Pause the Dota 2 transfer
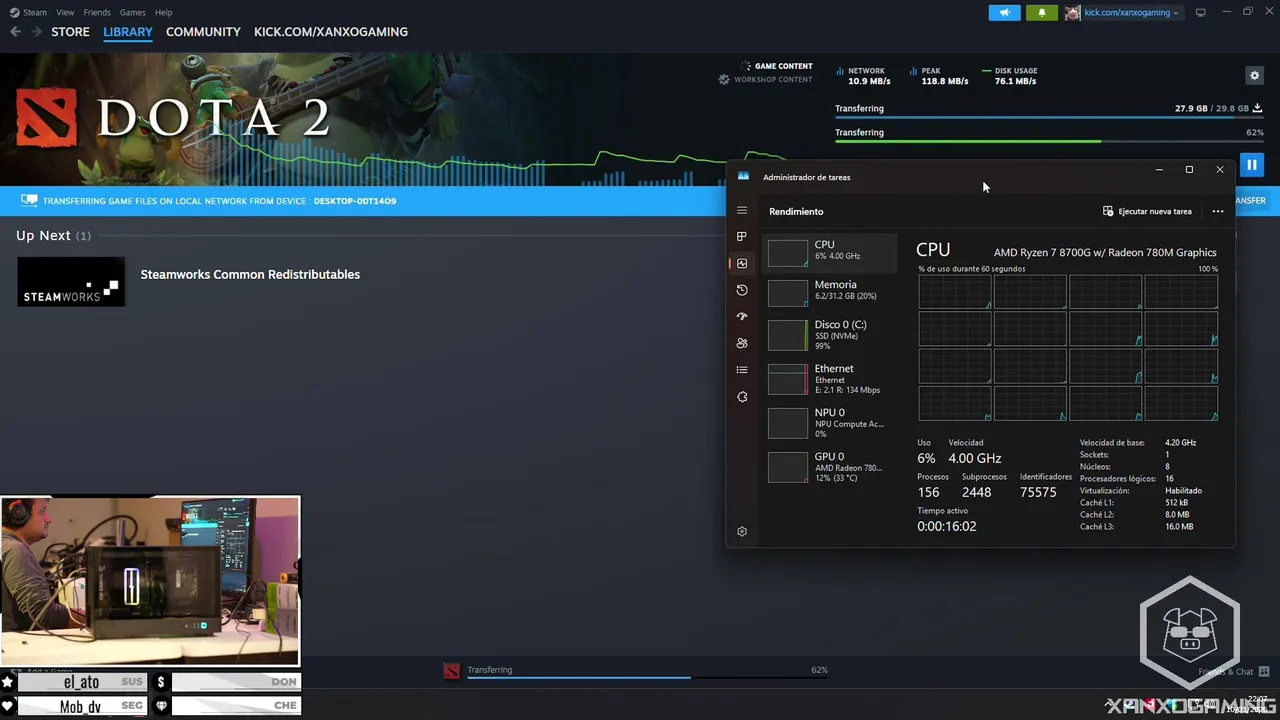The height and width of the screenshot is (720, 1280). click(1251, 165)
